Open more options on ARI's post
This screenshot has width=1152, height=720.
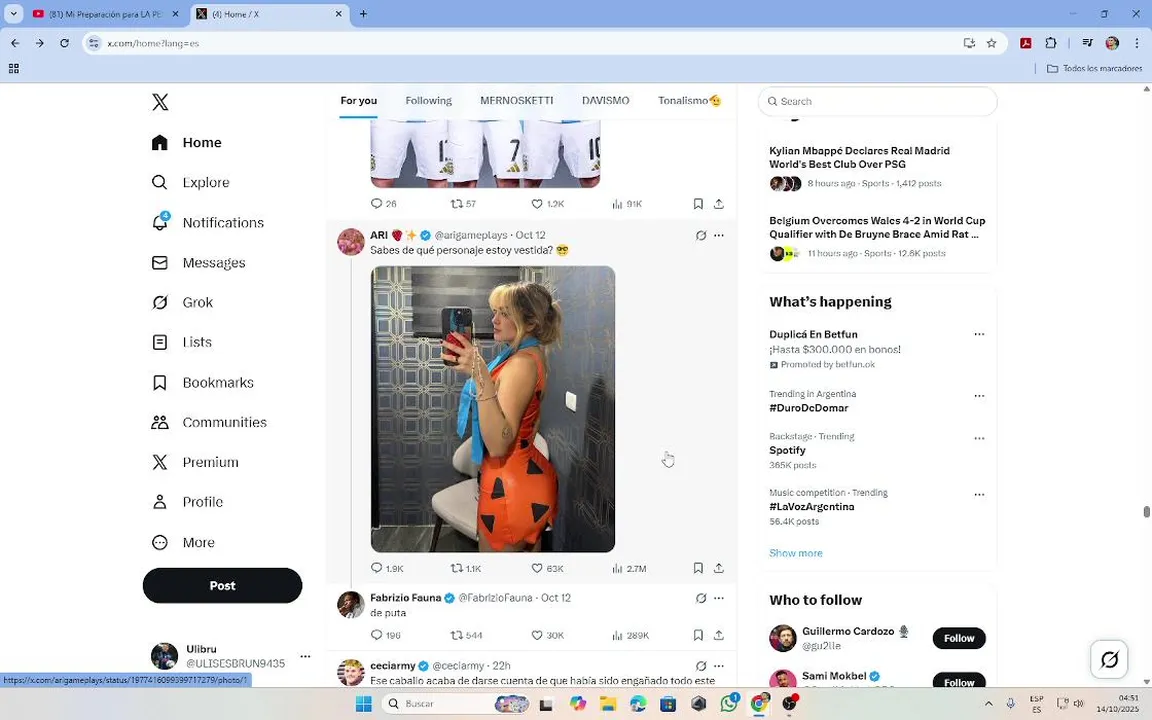pyautogui.click(x=719, y=235)
